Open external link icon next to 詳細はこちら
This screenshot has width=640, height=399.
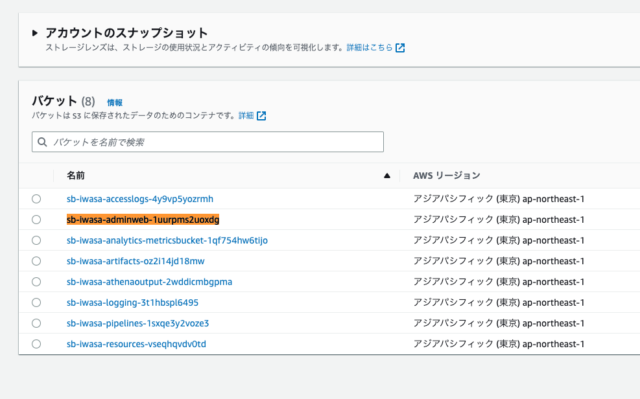point(400,48)
